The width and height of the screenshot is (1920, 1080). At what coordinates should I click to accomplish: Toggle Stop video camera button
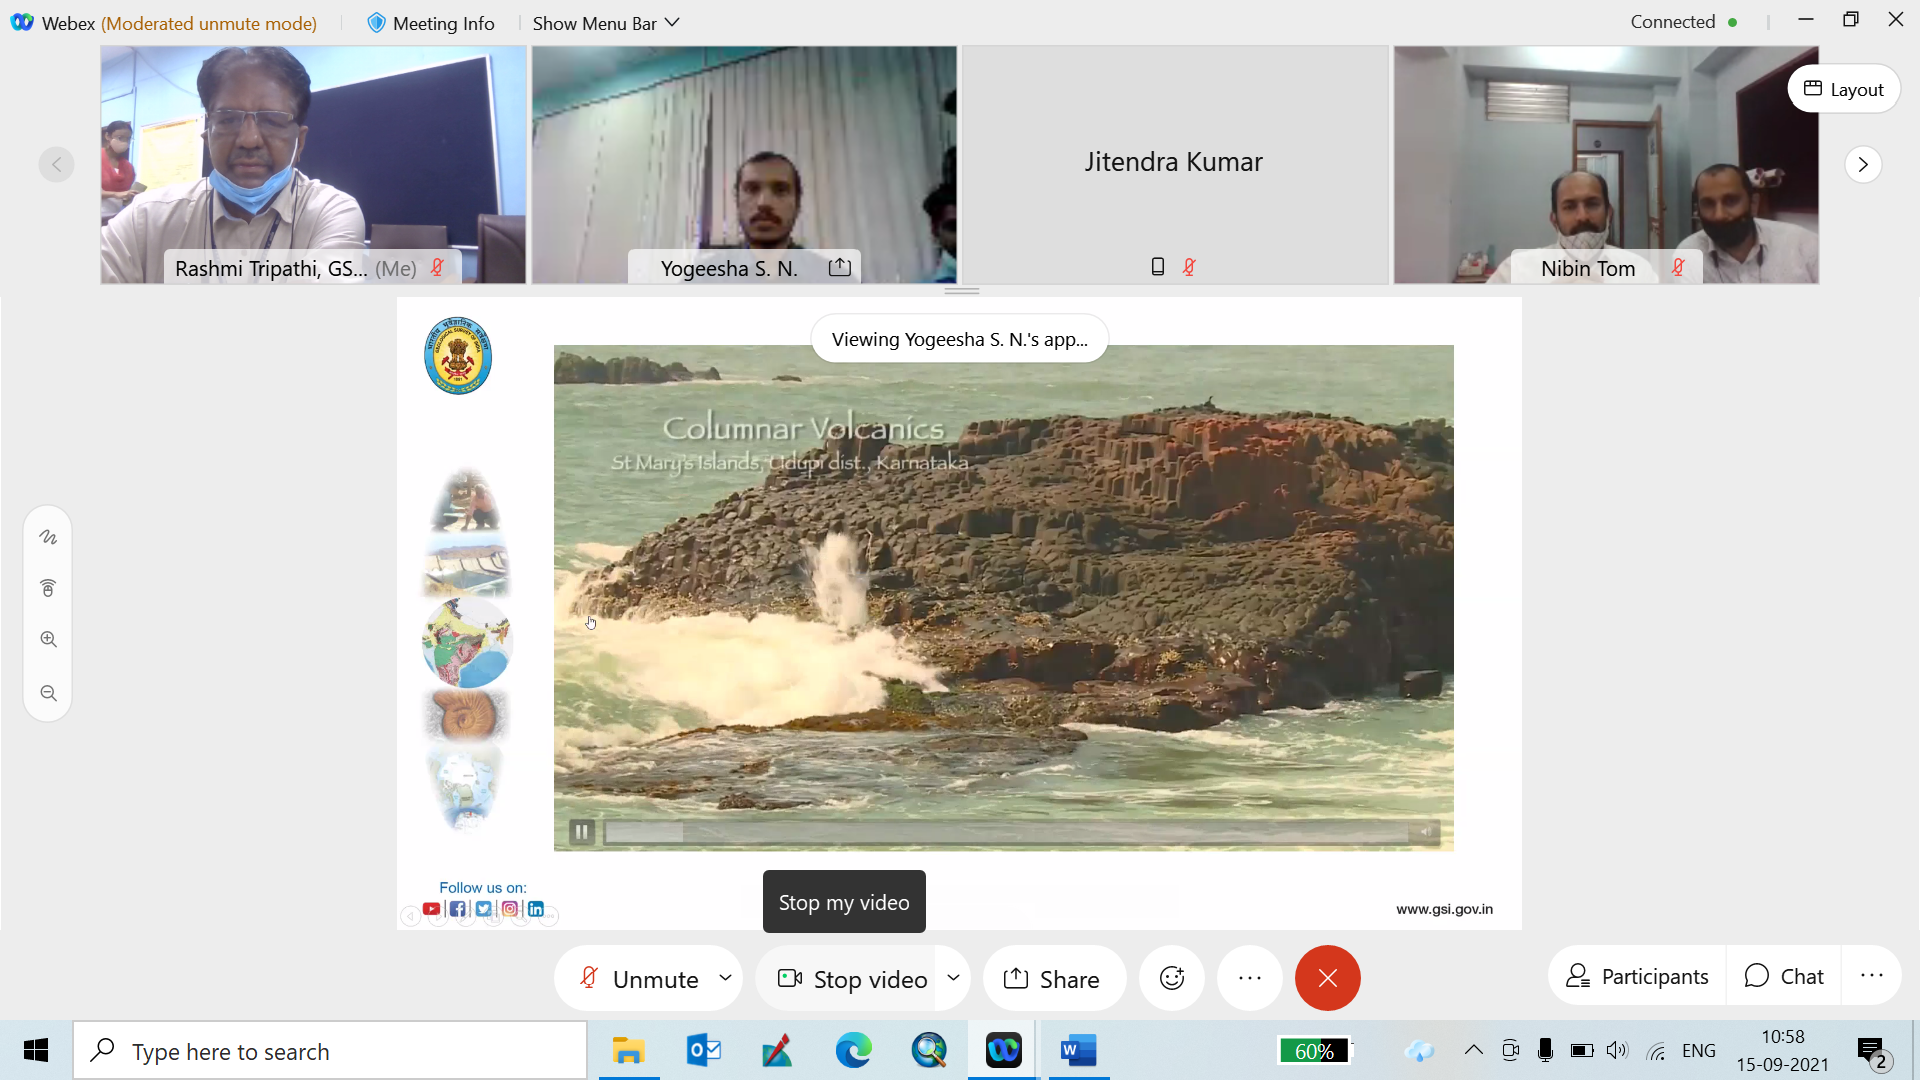(x=853, y=978)
